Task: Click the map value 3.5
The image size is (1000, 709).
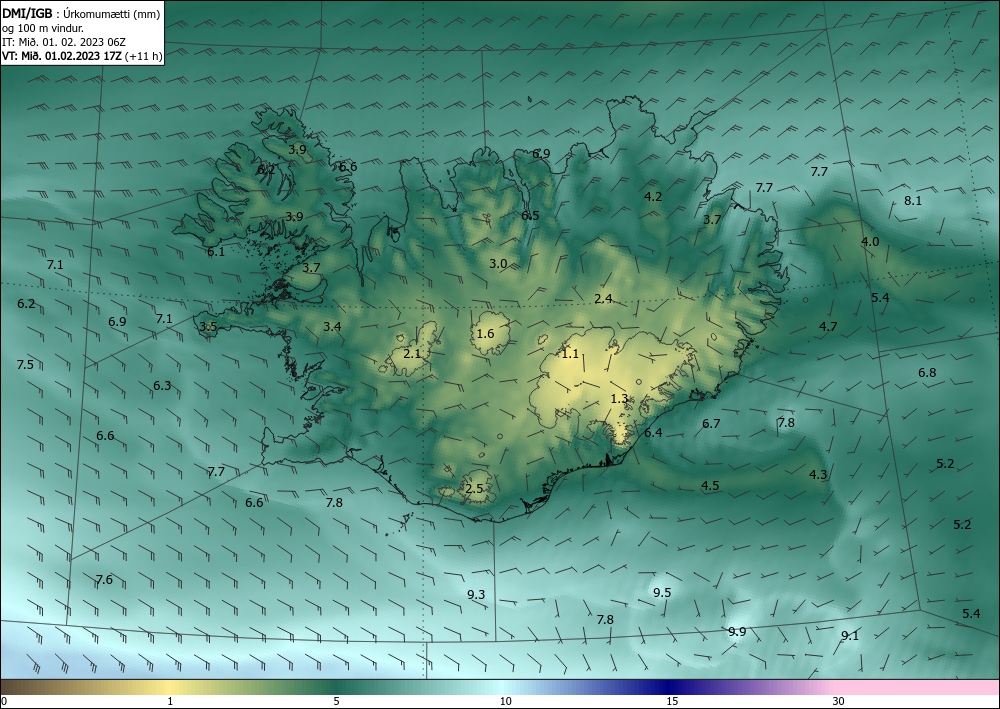Action: [x=209, y=326]
